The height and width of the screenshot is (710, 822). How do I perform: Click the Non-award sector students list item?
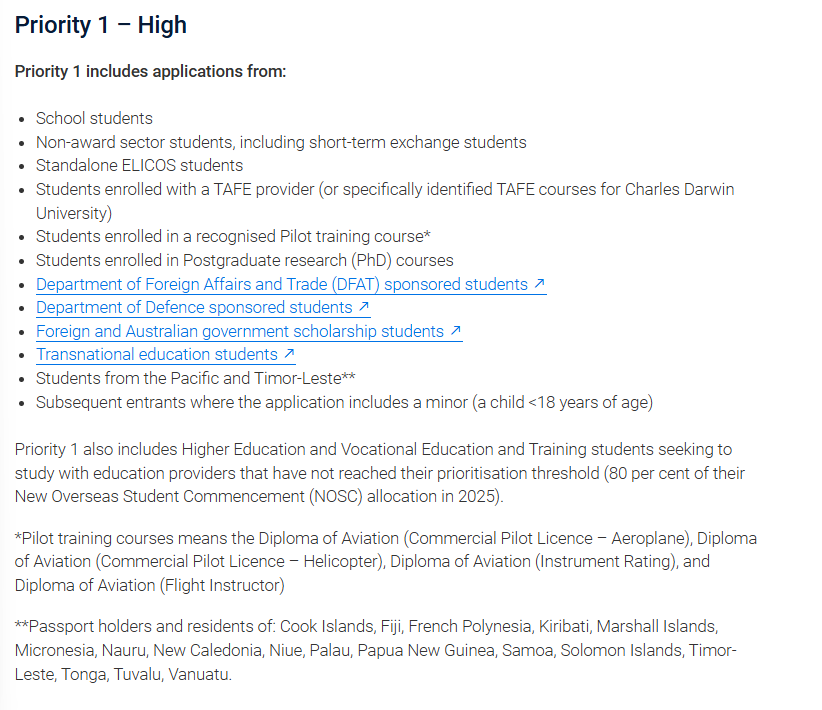[x=281, y=142]
